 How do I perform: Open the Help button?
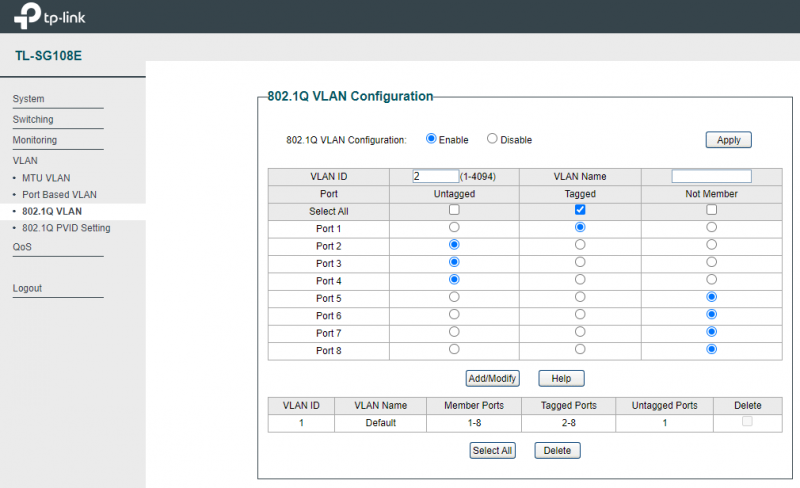click(561, 379)
